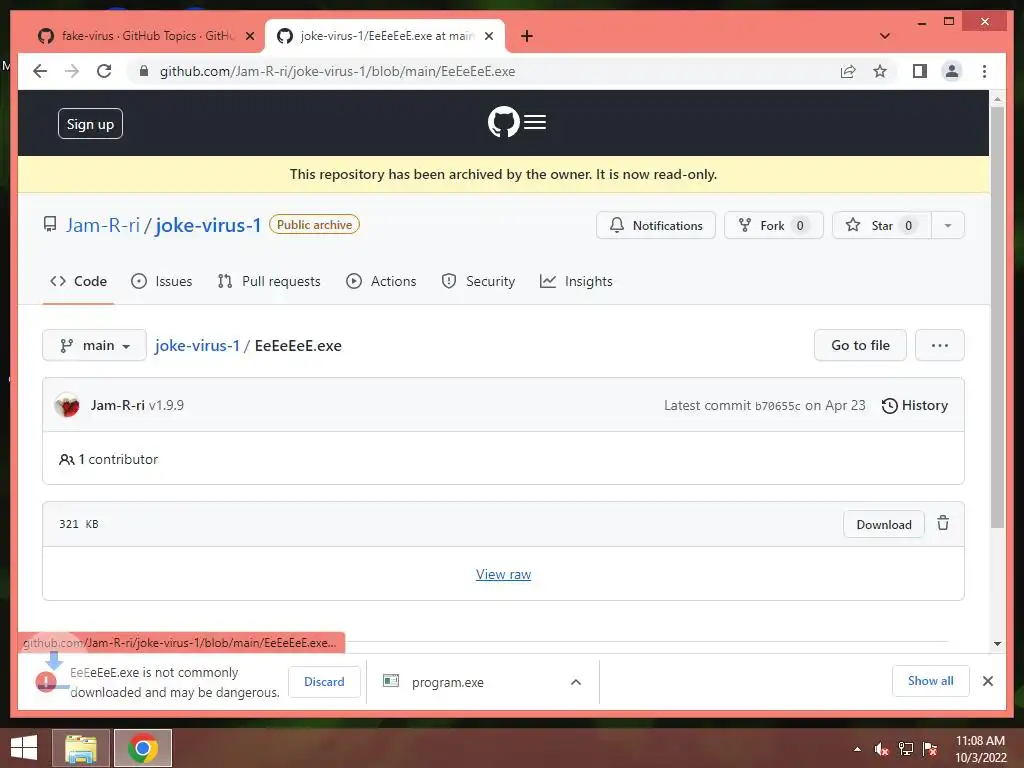Click the GitHub Octocat logo
This screenshot has width=1024, height=768.
click(504, 122)
